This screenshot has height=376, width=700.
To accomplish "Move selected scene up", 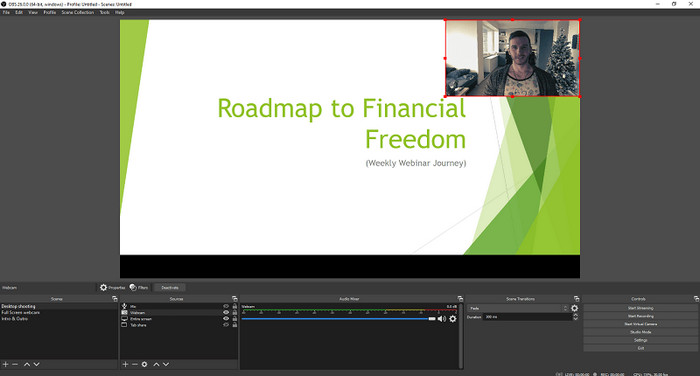I will tap(27, 364).
